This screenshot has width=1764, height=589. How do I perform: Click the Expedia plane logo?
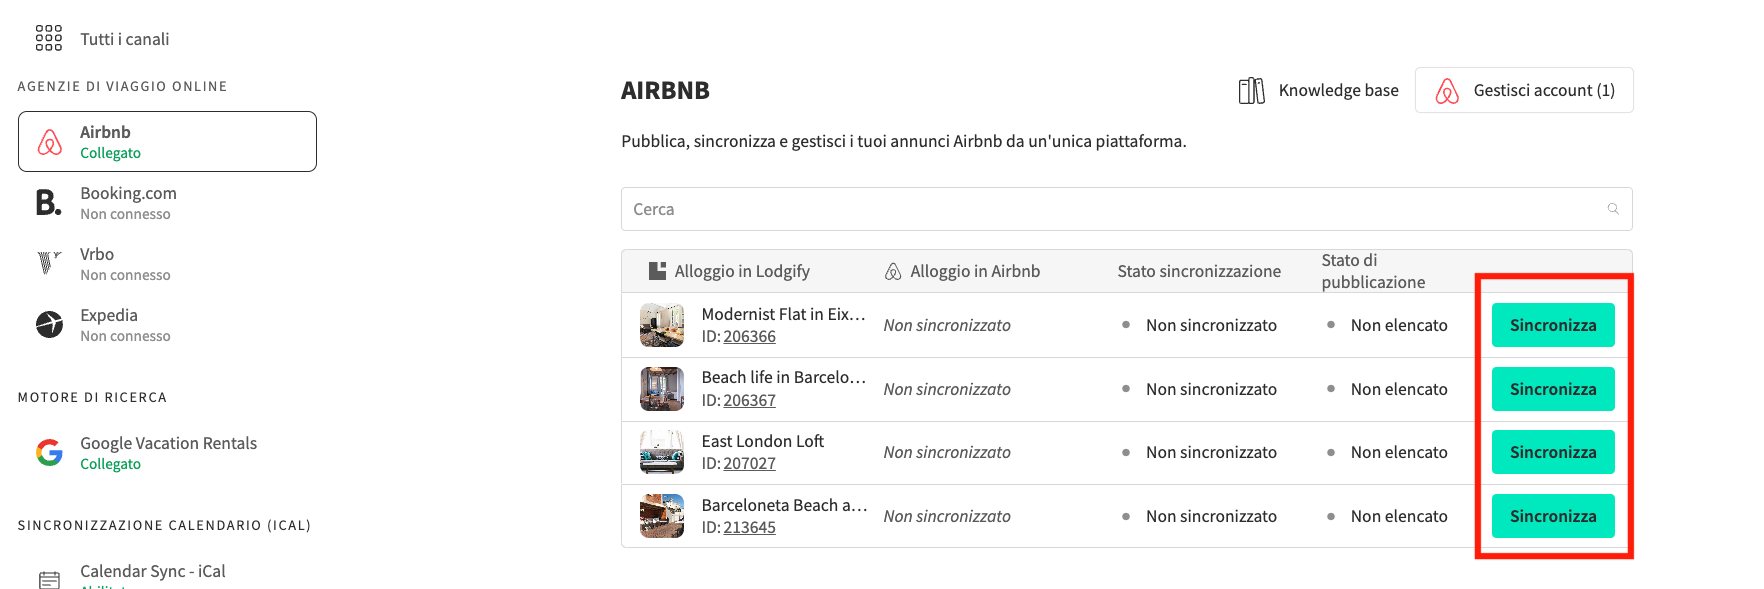pyautogui.click(x=49, y=324)
